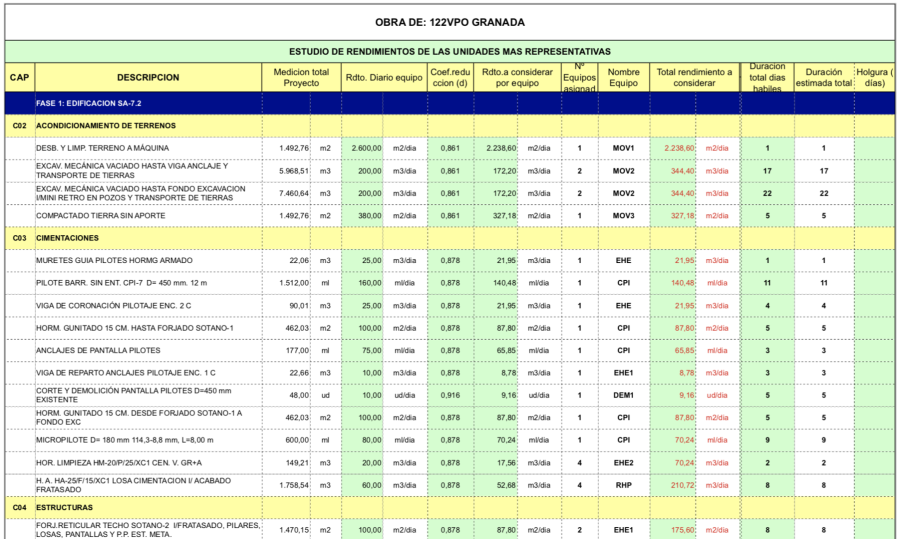Viewport: 900px width, 539px height.
Task: Click the "Rdto. Diario equipo" header cell
Action: 384,77
